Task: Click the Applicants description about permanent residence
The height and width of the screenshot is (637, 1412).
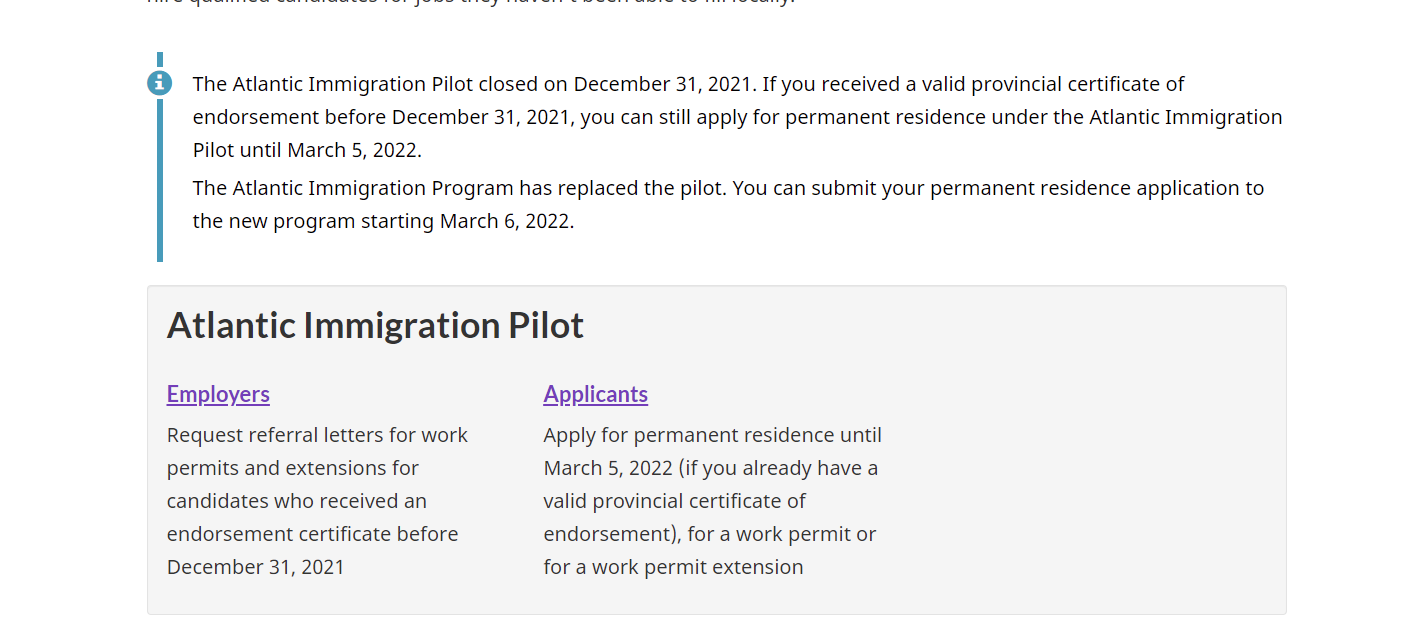Action: tap(713, 501)
